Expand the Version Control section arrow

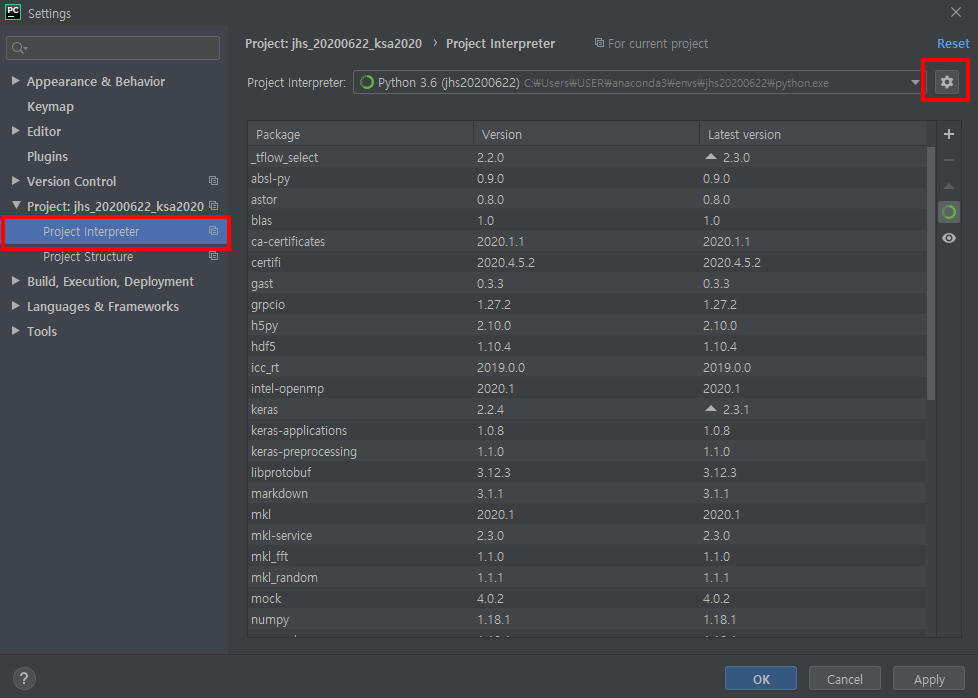16,180
